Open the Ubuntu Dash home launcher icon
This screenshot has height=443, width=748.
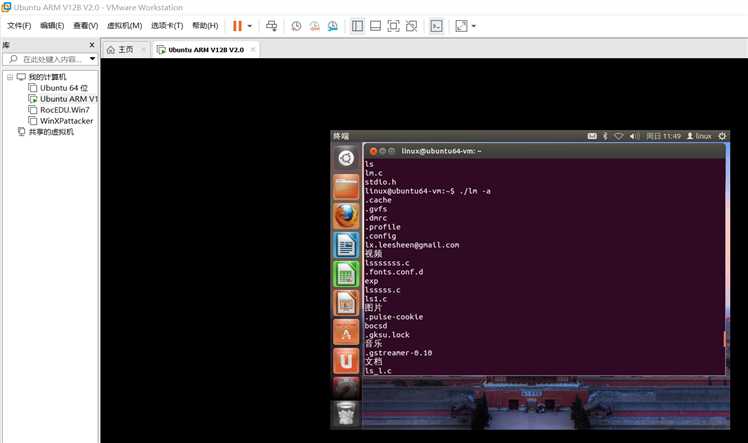tap(346, 158)
